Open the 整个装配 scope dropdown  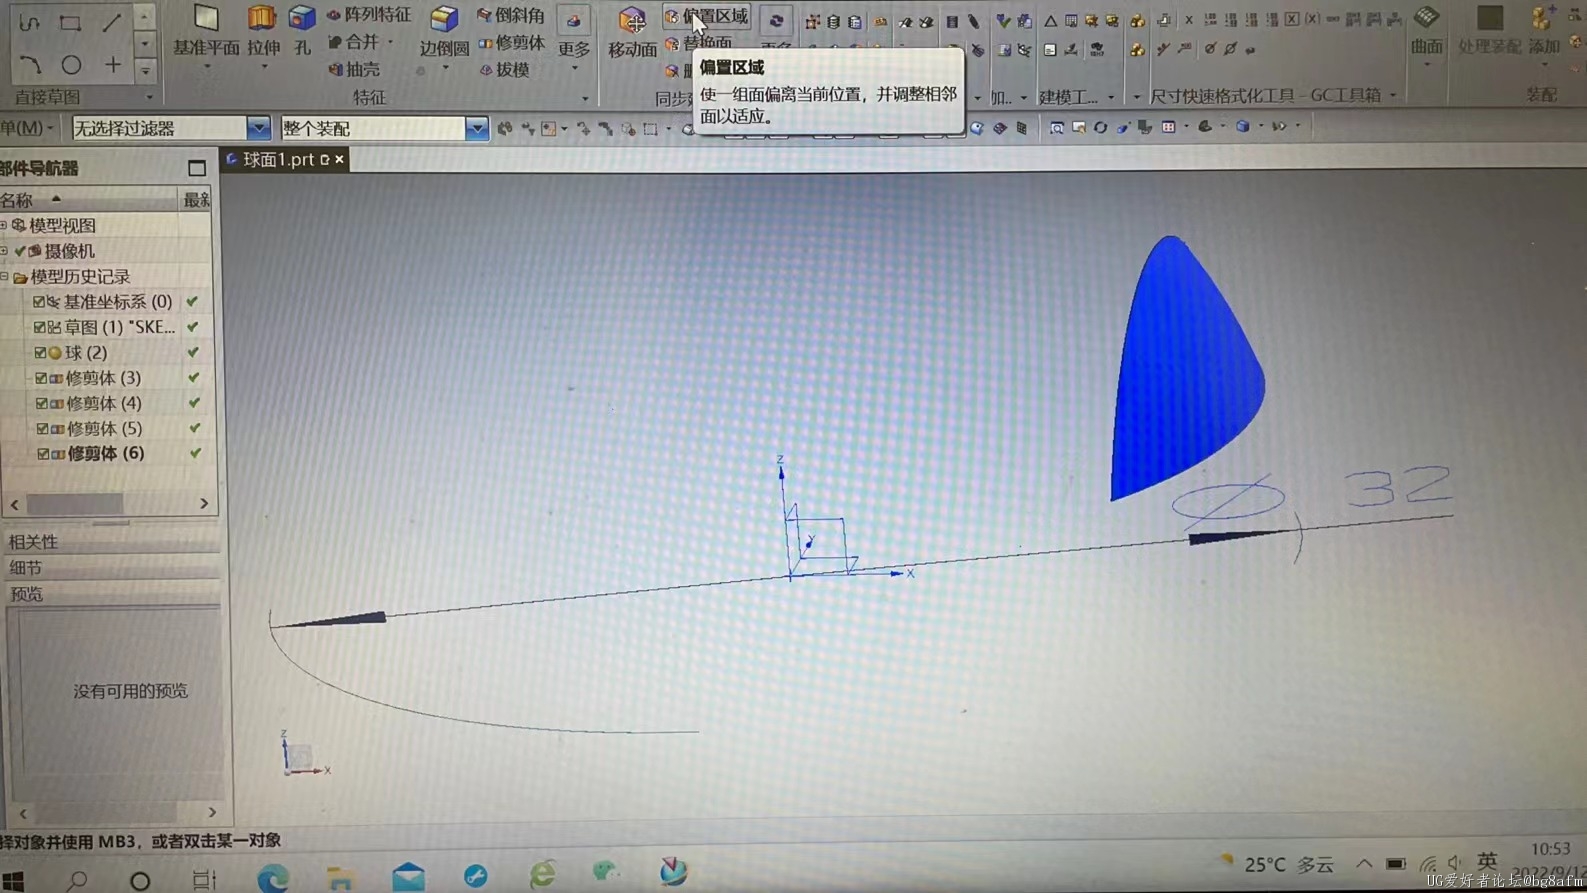477,128
